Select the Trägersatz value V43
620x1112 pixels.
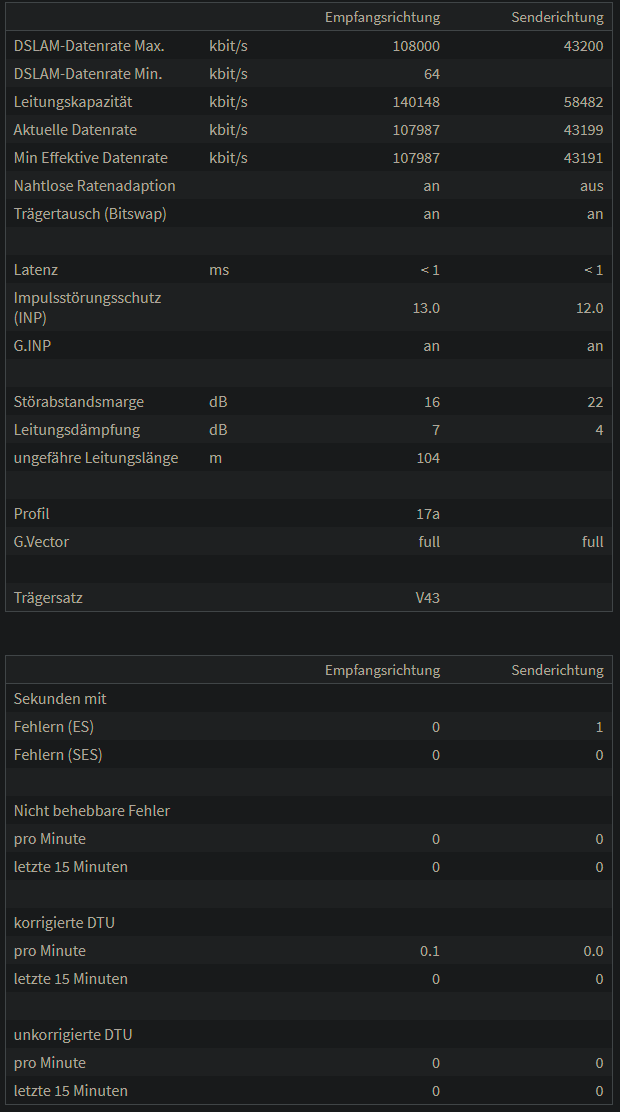428,598
